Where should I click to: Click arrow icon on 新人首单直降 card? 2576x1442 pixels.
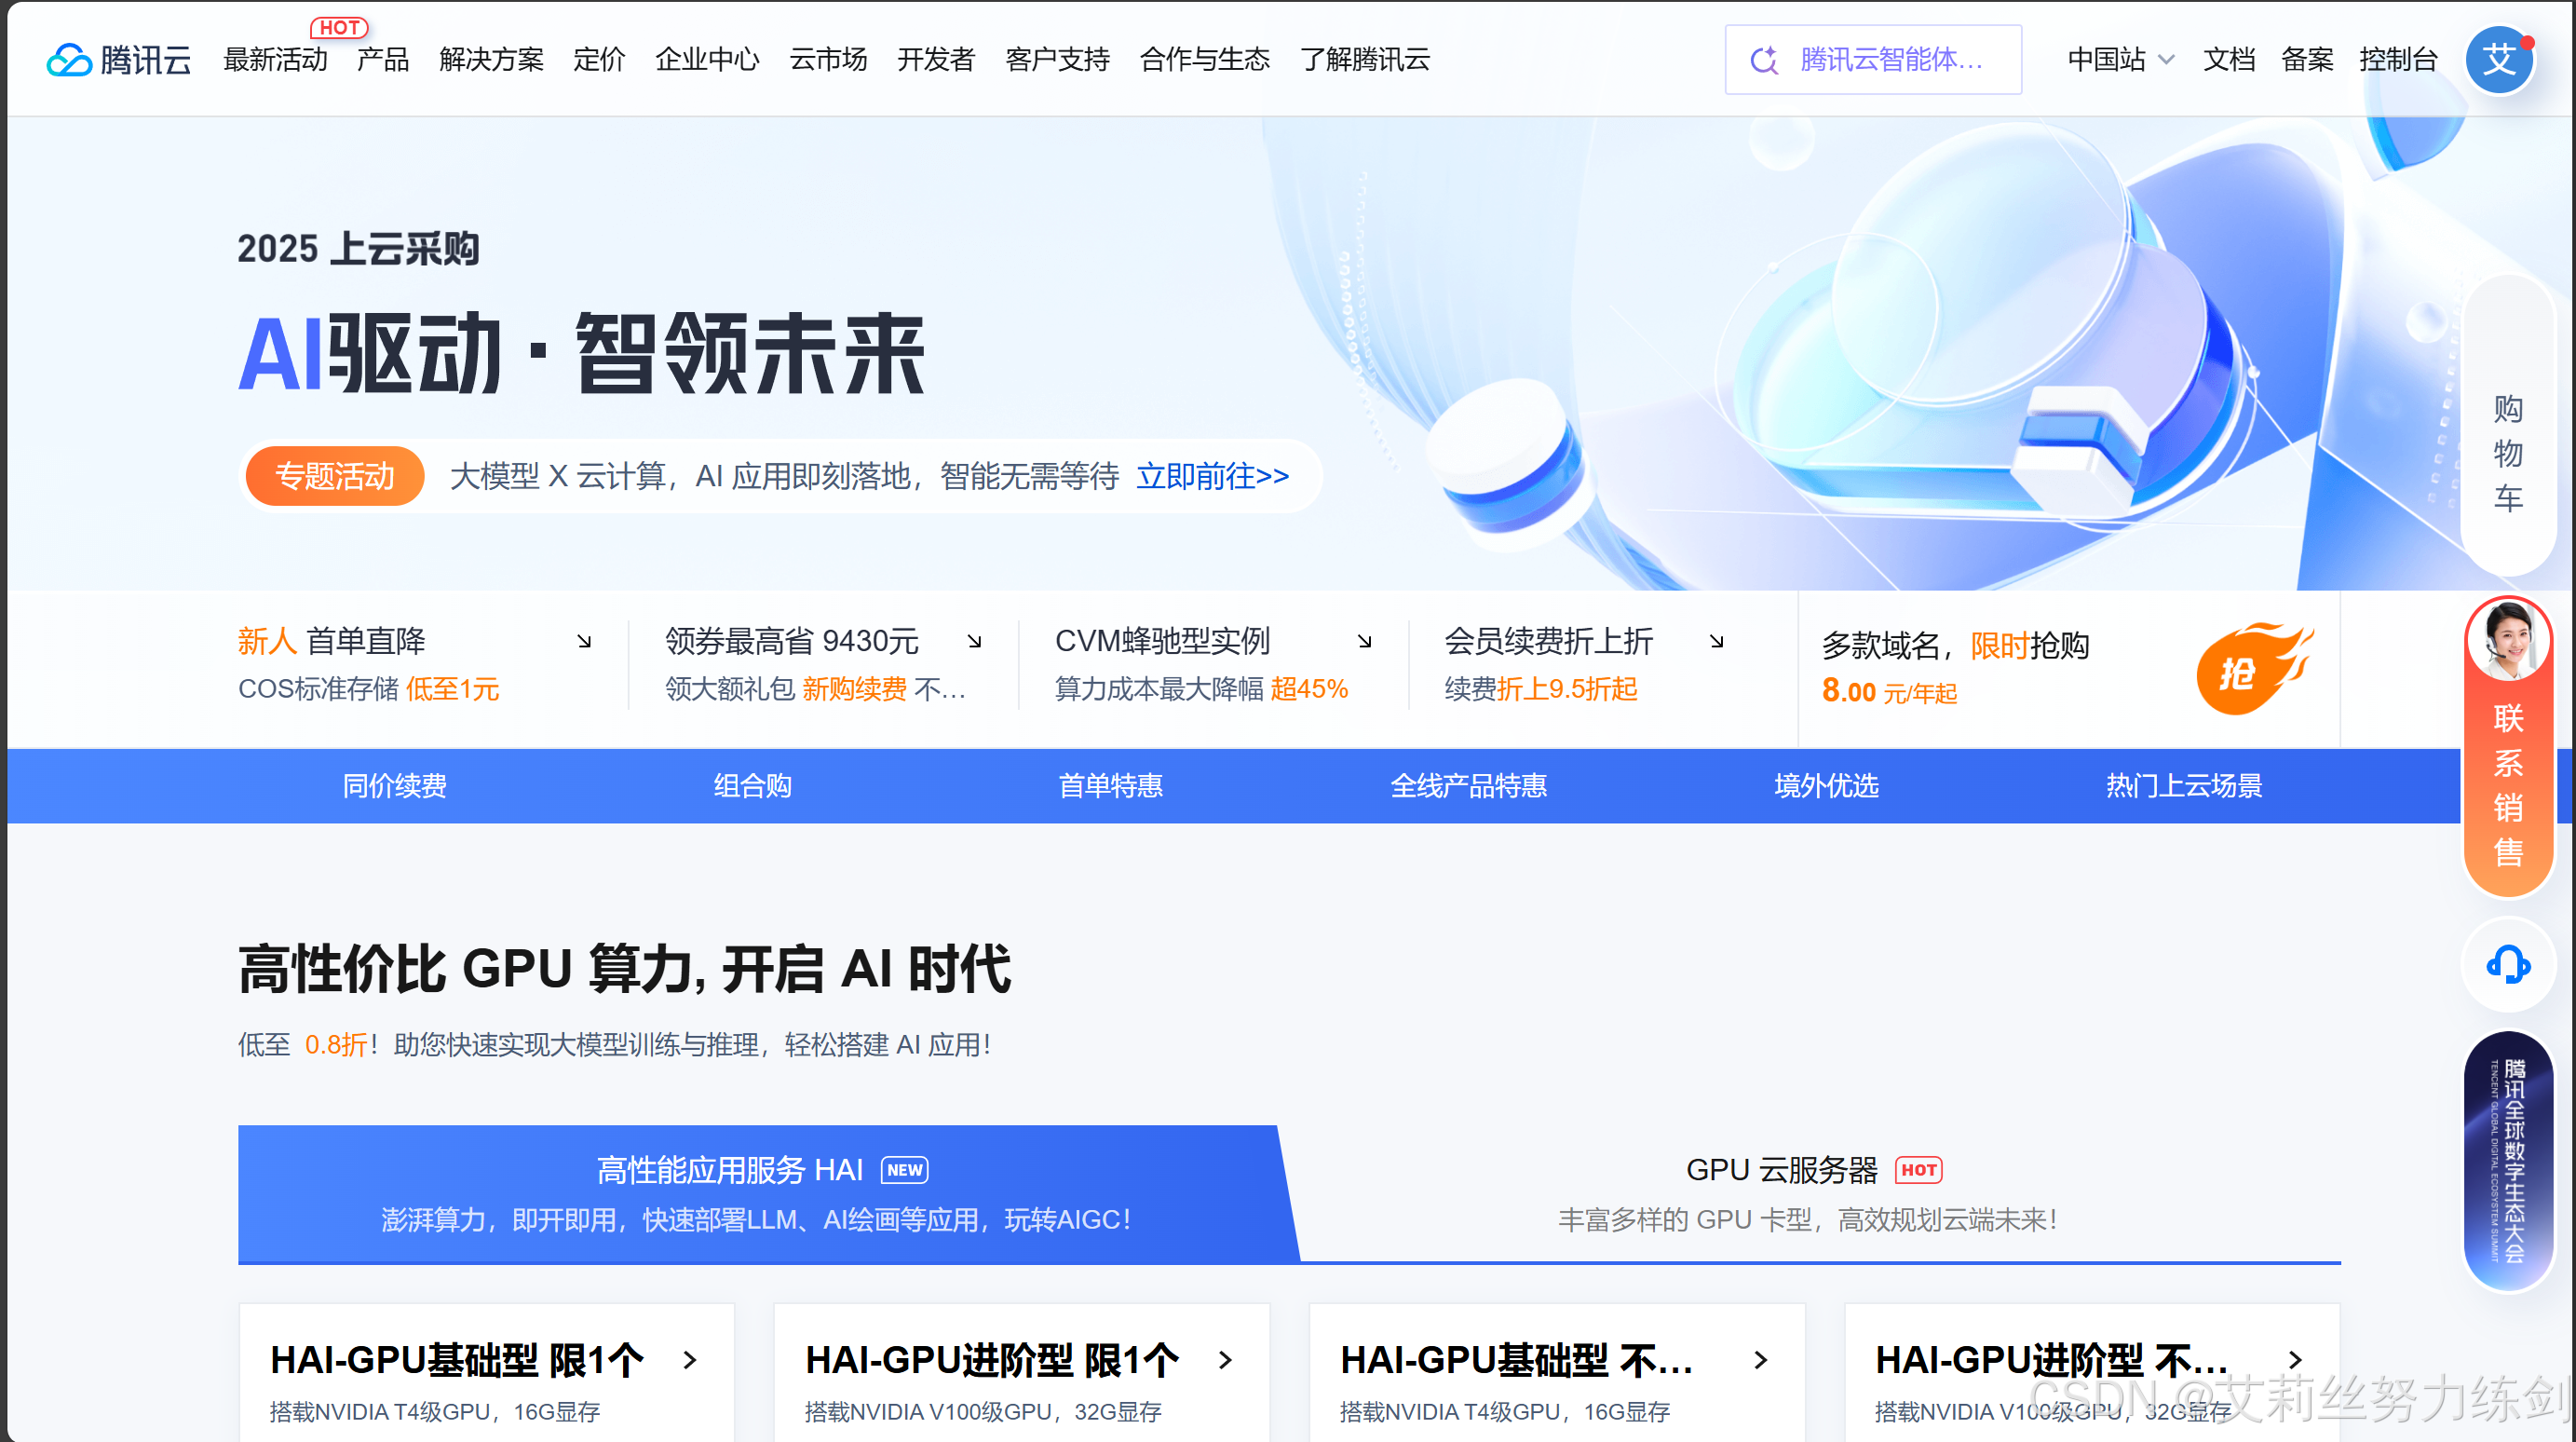click(x=584, y=641)
